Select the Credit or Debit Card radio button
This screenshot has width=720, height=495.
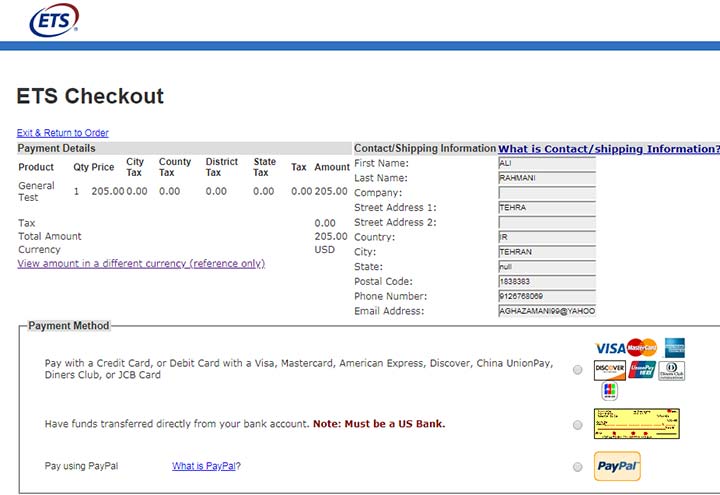pos(578,370)
